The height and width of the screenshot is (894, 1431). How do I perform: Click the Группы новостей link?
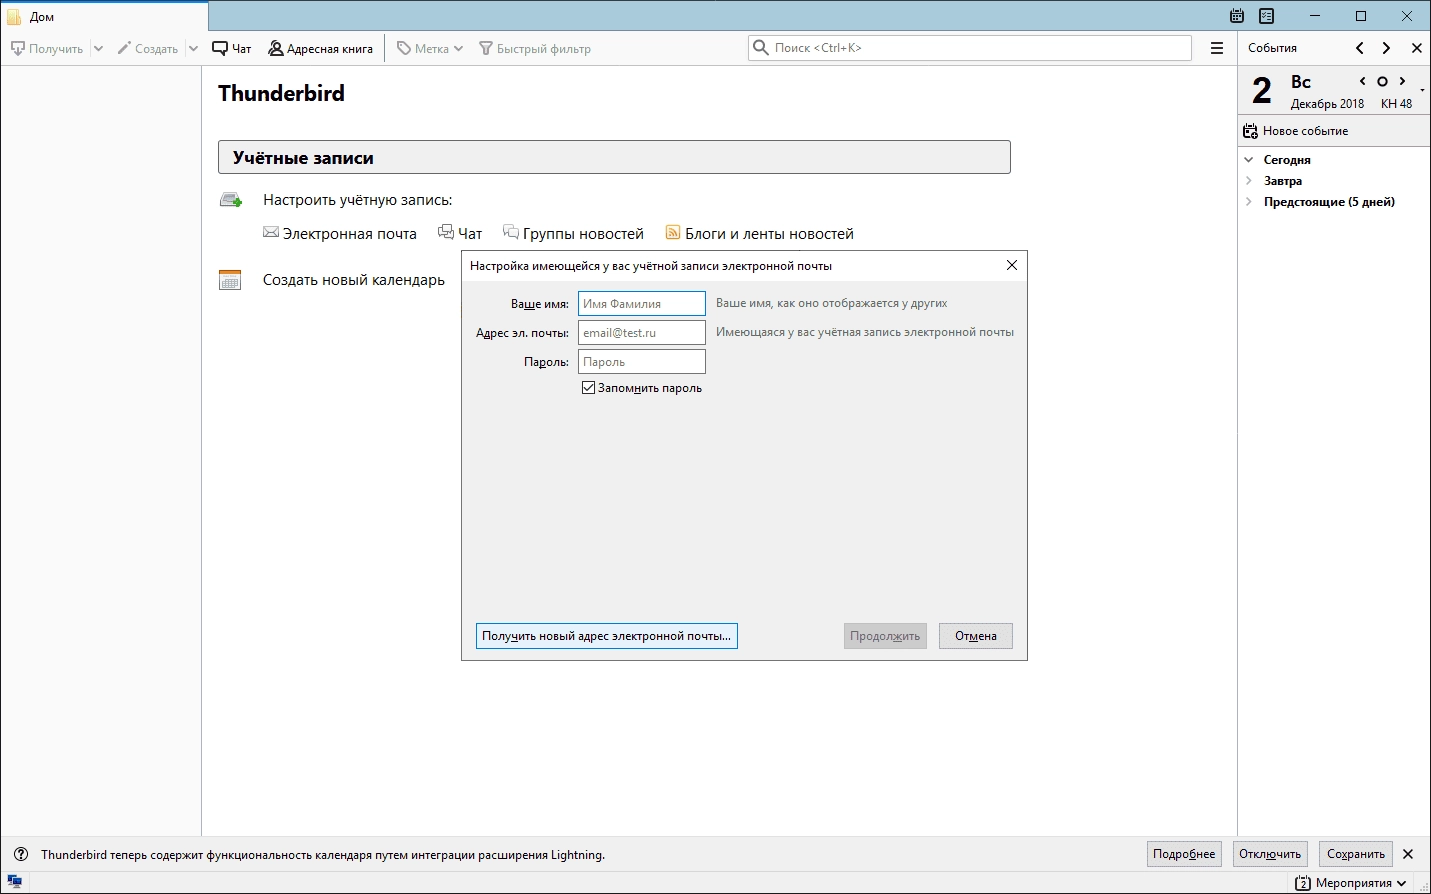coord(582,234)
